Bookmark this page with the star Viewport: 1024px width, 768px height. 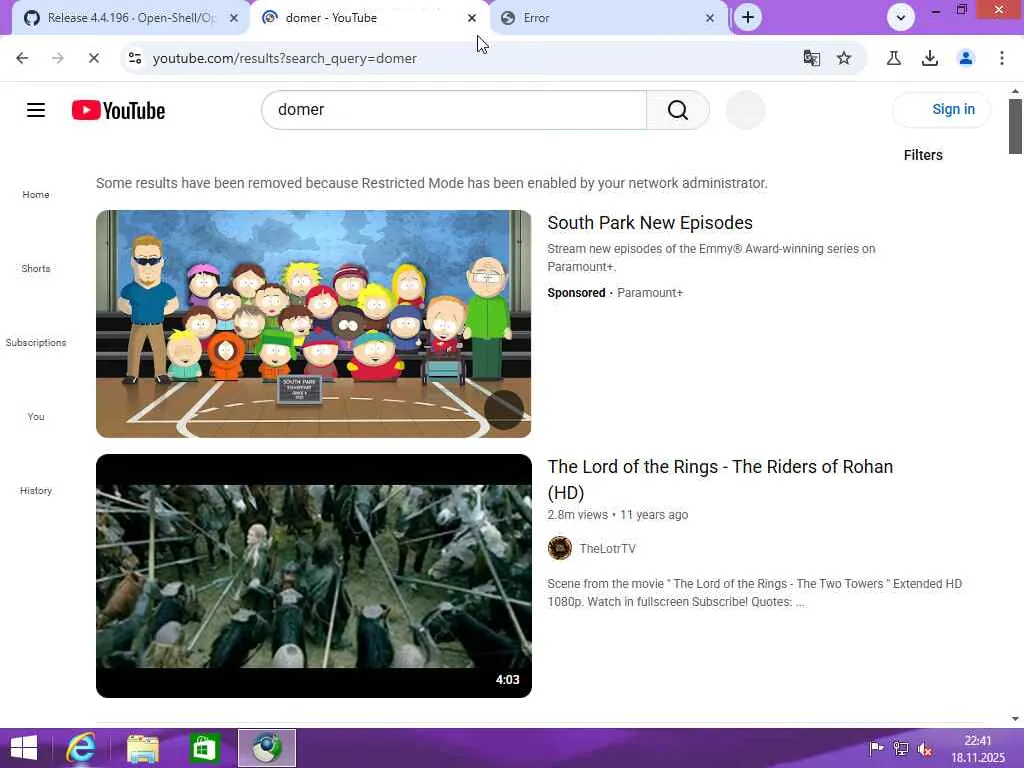844,58
